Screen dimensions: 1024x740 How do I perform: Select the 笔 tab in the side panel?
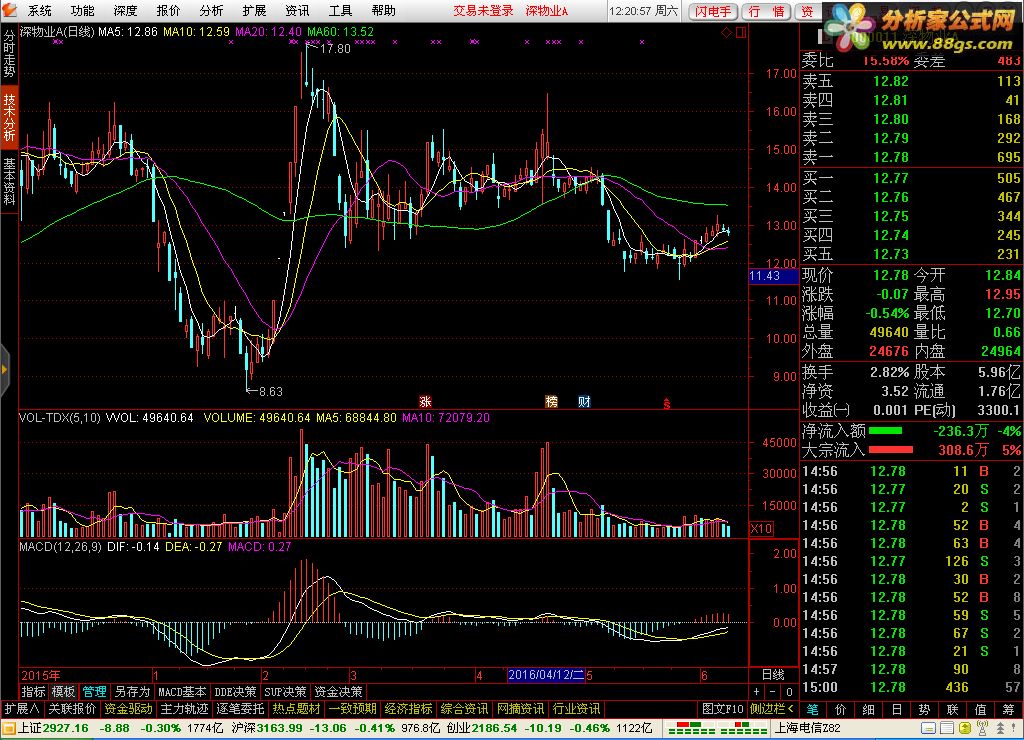pyautogui.click(x=812, y=709)
